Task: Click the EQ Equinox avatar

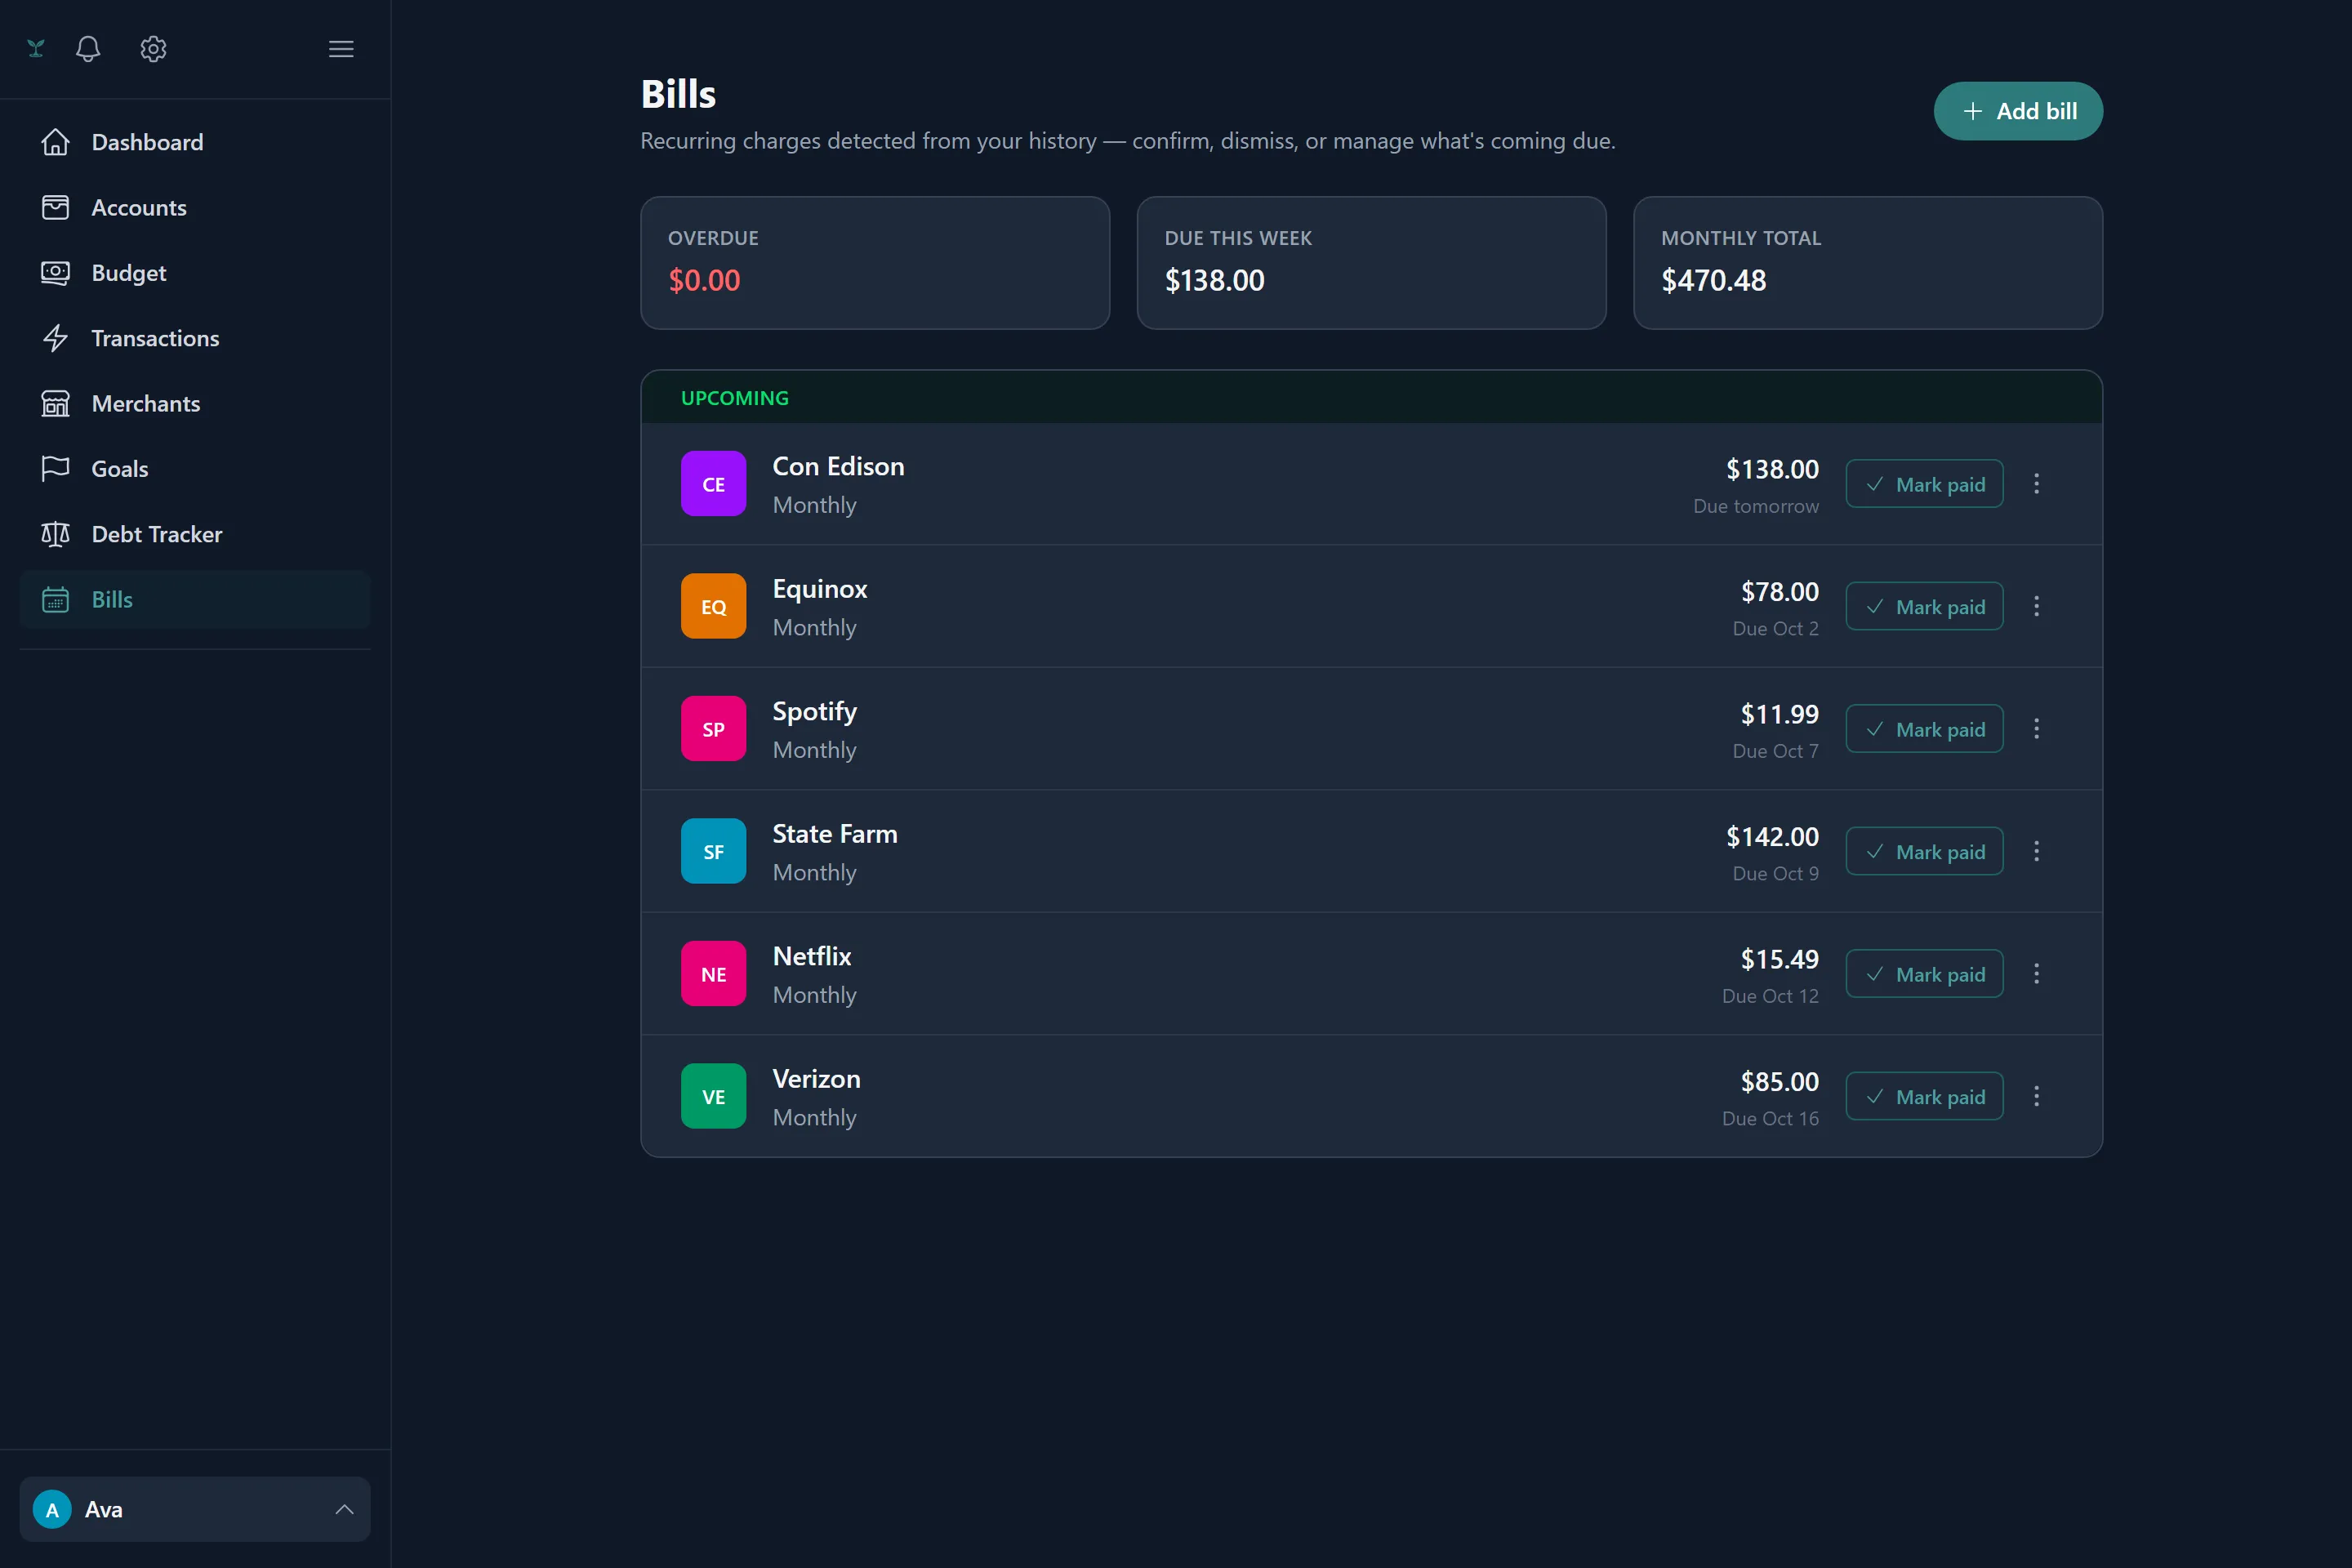Action: pos(713,607)
